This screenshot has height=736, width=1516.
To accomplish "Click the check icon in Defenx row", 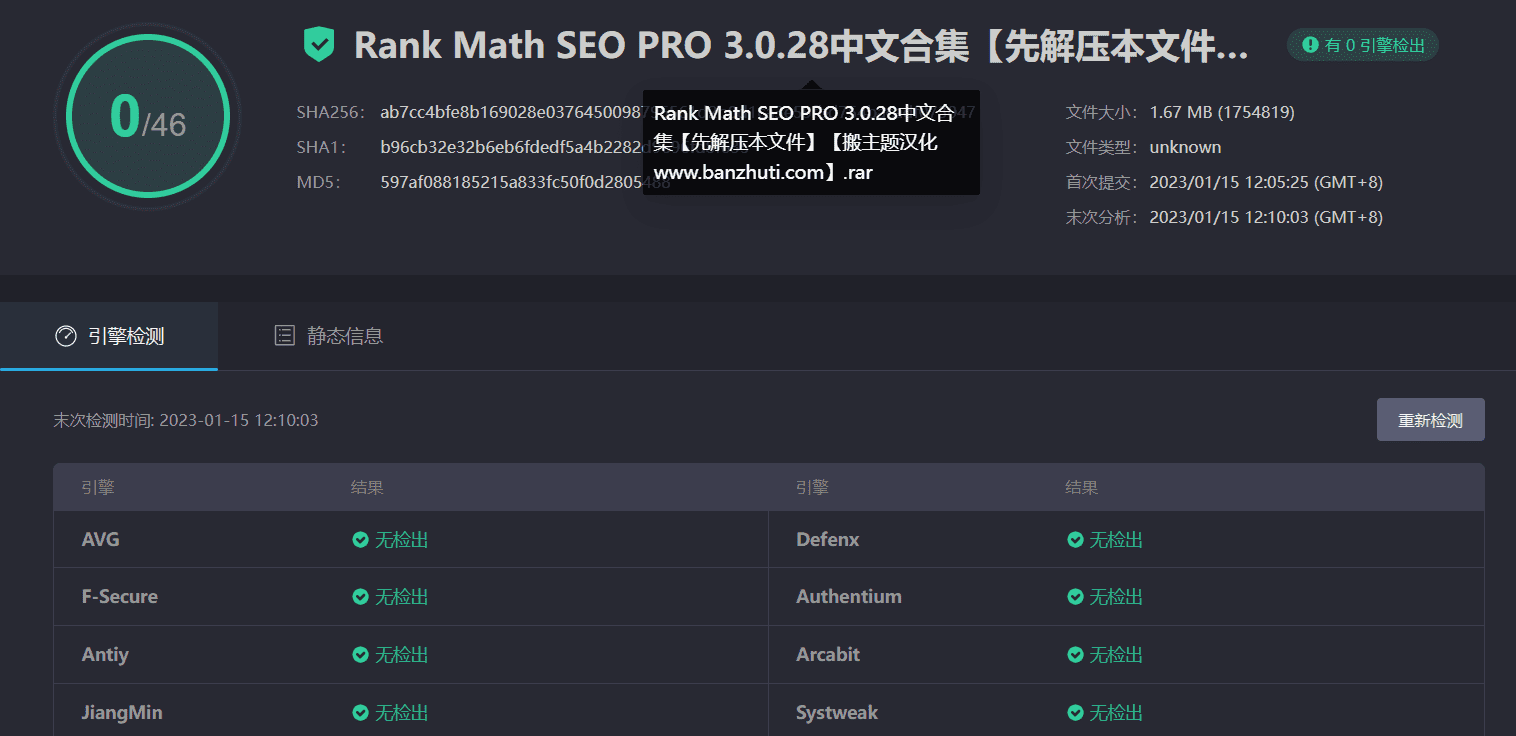I will pos(1076,540).
